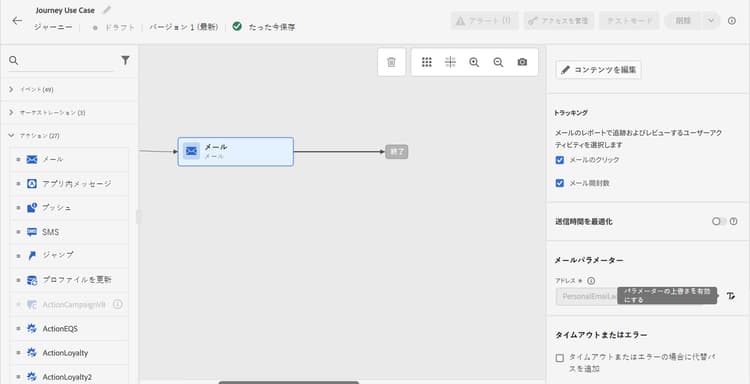Open the dropdown arrow next to 削除
The image size is (750, 384).
point(711,21)
